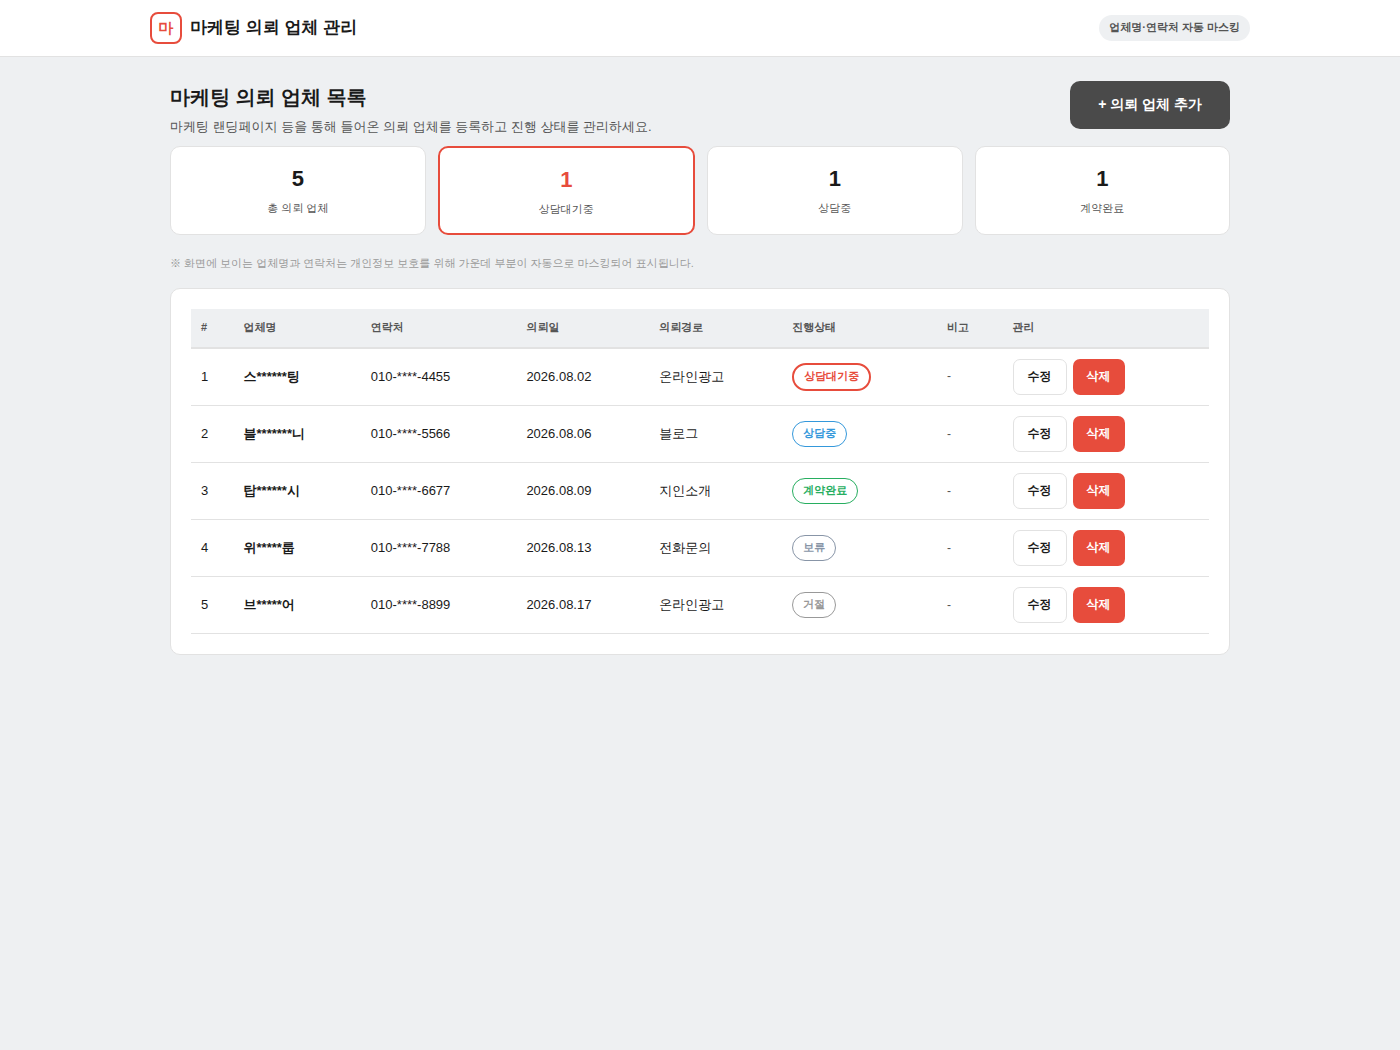The image size is (1400, 1050).
Task: Click 수정 in the 전화문의 row
Action: click(x=1039, y=548)
